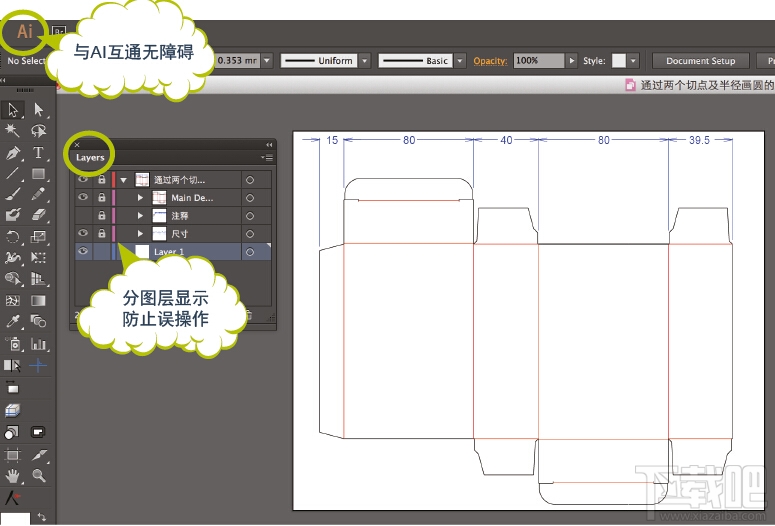Screen dimensions: 775x526
Task: Unlock the 尺寸 sublayer
Action: click(102, 233)
